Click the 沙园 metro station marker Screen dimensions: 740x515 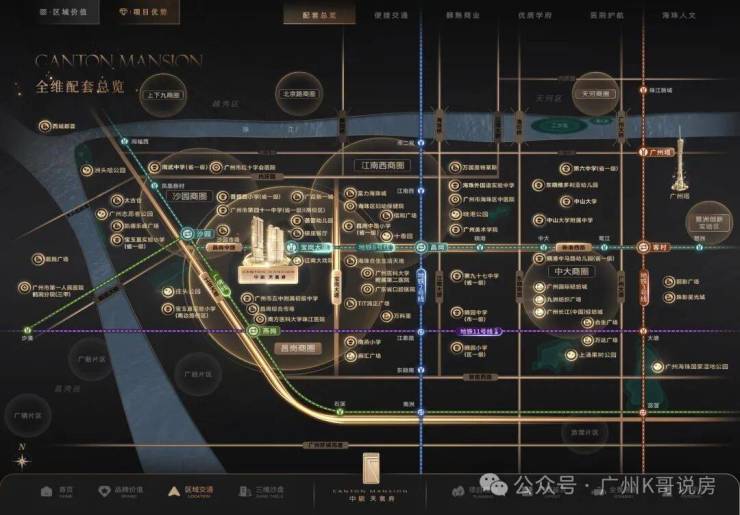[187, 233]
